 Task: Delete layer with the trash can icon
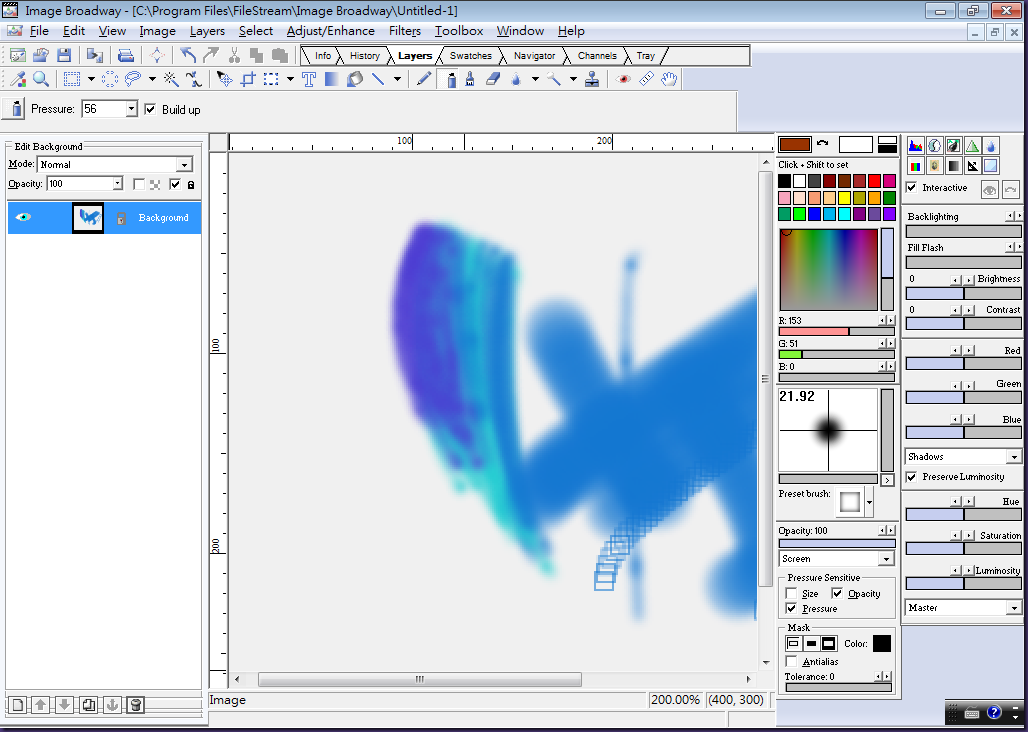tap(136, 705)
